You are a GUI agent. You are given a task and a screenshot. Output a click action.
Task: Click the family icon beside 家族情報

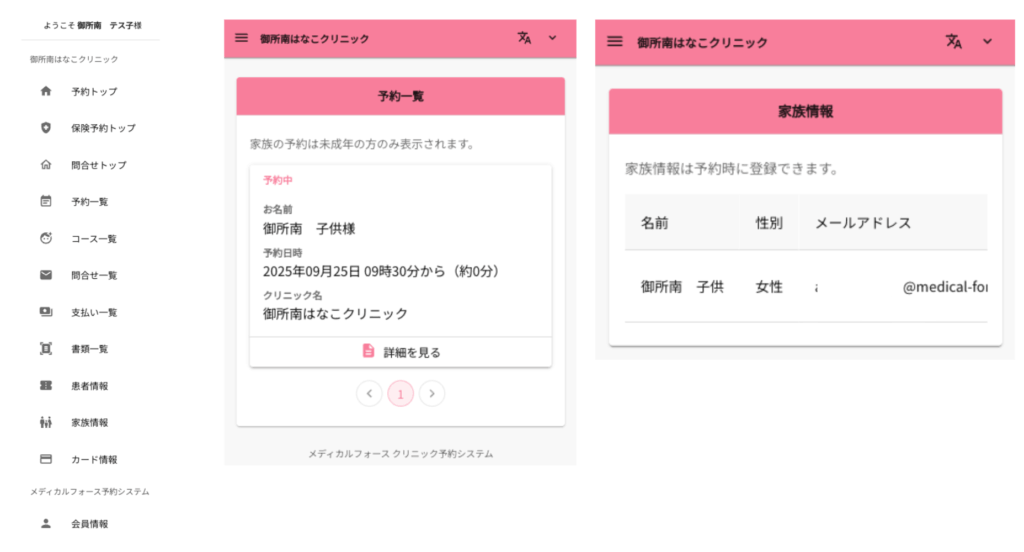45,423
